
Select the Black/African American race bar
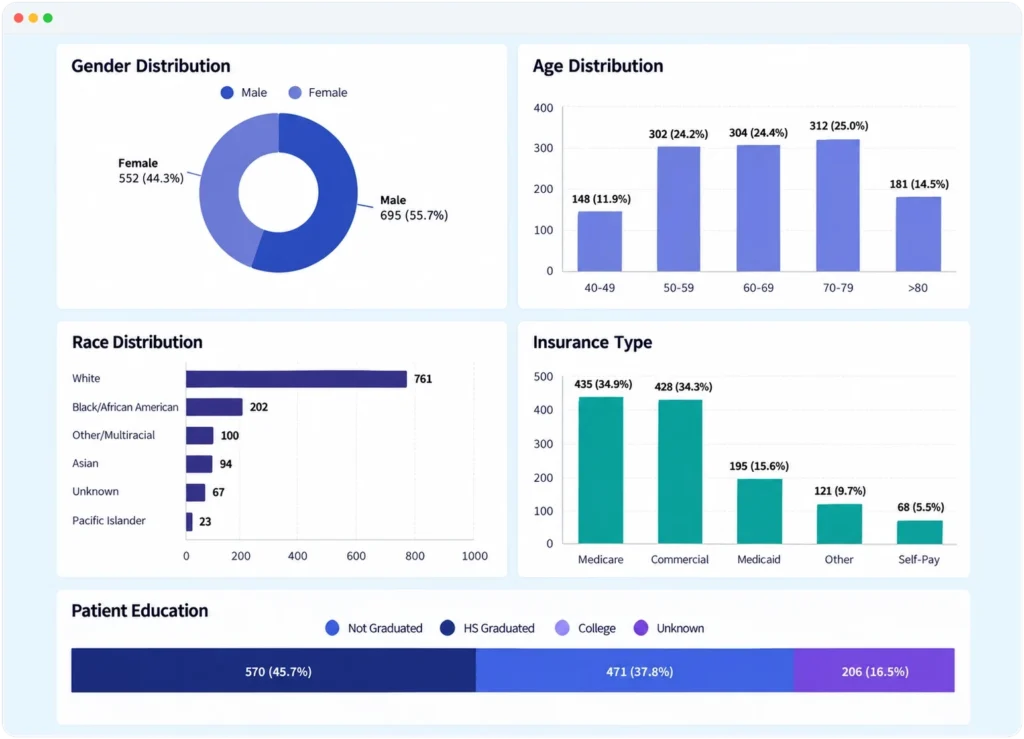(x=214, y=407)
